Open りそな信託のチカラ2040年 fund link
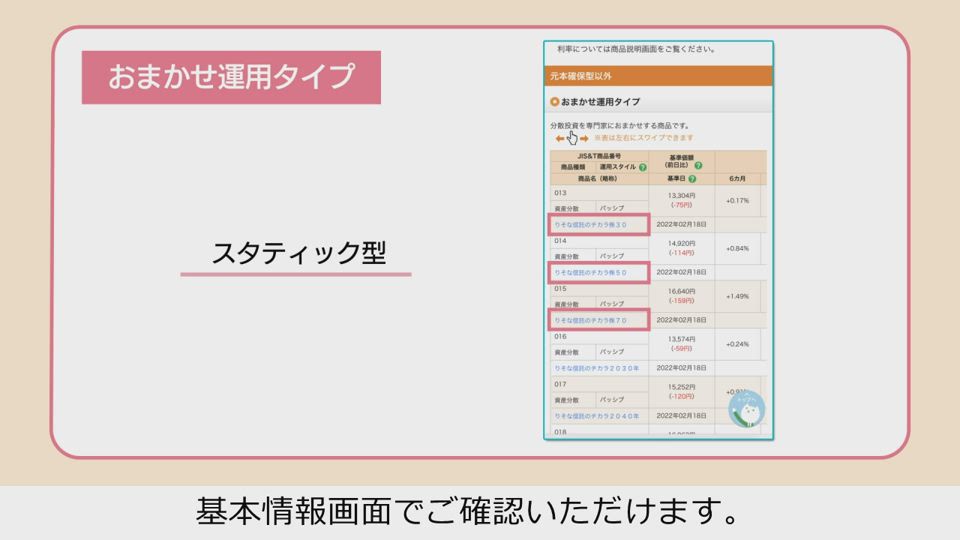 click(597, 416)
